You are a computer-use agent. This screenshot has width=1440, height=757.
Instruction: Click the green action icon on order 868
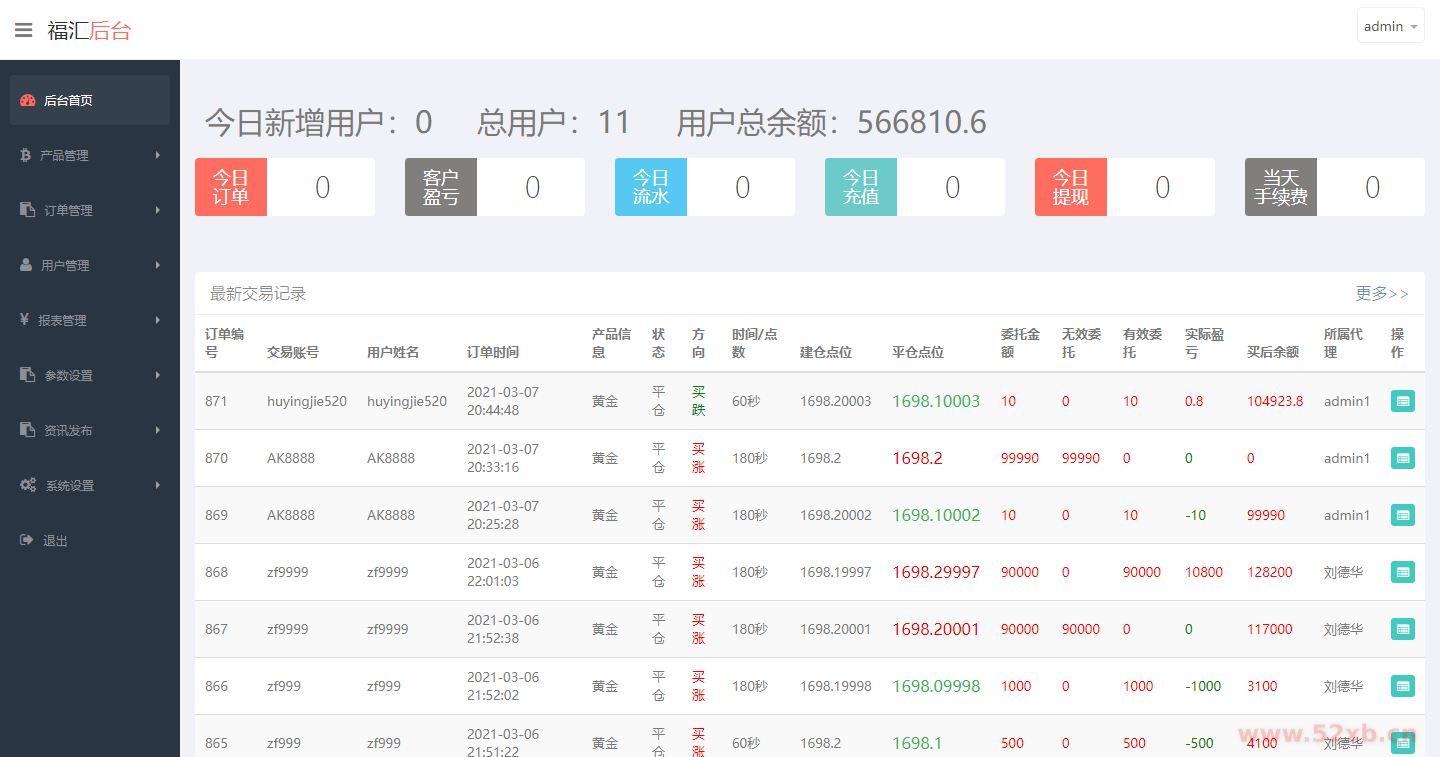point(1402,572)
